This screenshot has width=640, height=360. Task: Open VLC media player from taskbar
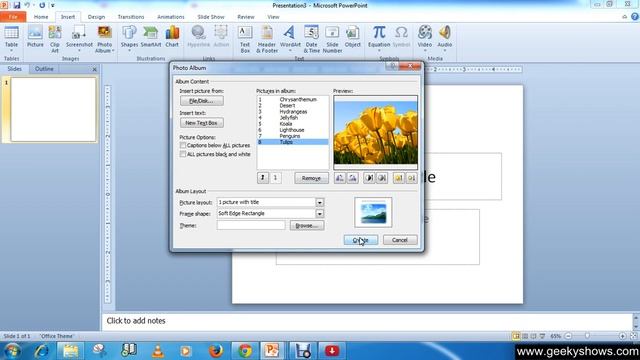pos(158,351)
